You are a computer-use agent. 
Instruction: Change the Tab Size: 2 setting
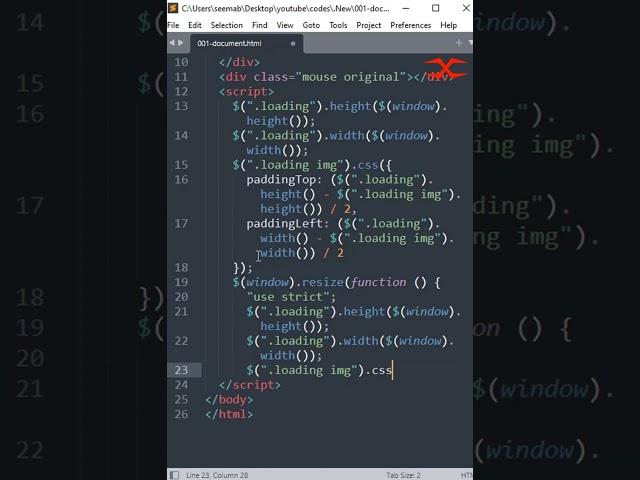(x=403, y=475)
